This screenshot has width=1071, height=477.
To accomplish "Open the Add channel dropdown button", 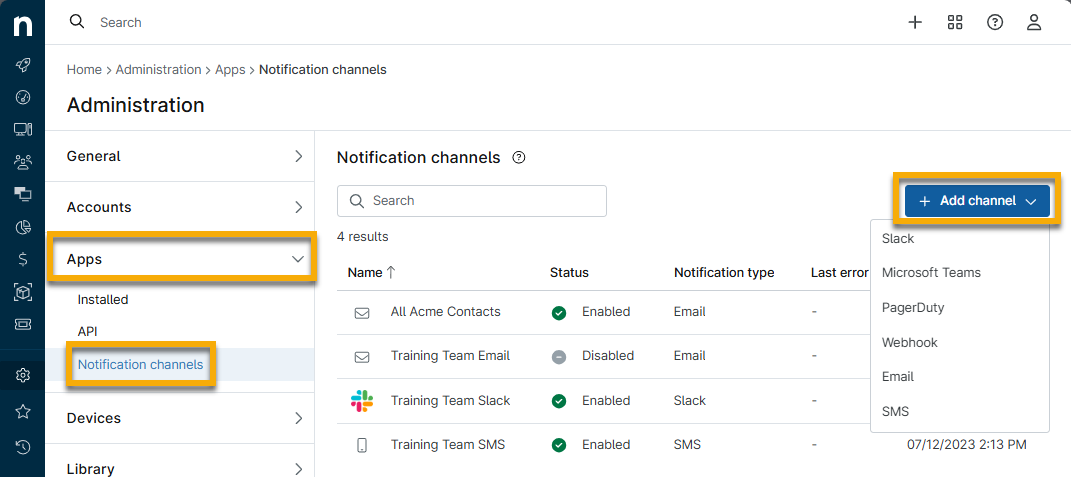I will tap(977, 201).
